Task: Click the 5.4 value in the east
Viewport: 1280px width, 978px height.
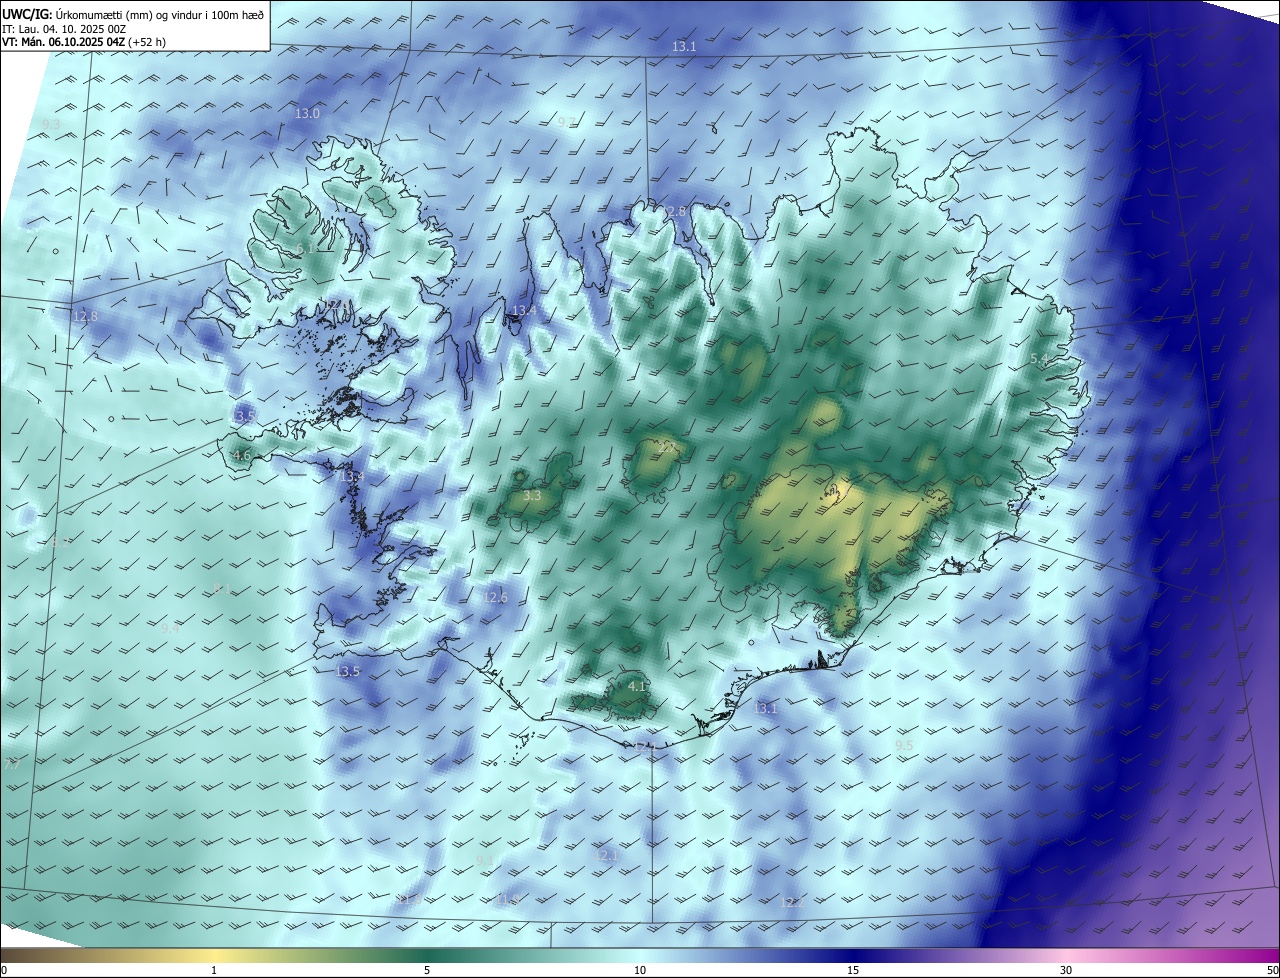Action: tap(1039, 359)
